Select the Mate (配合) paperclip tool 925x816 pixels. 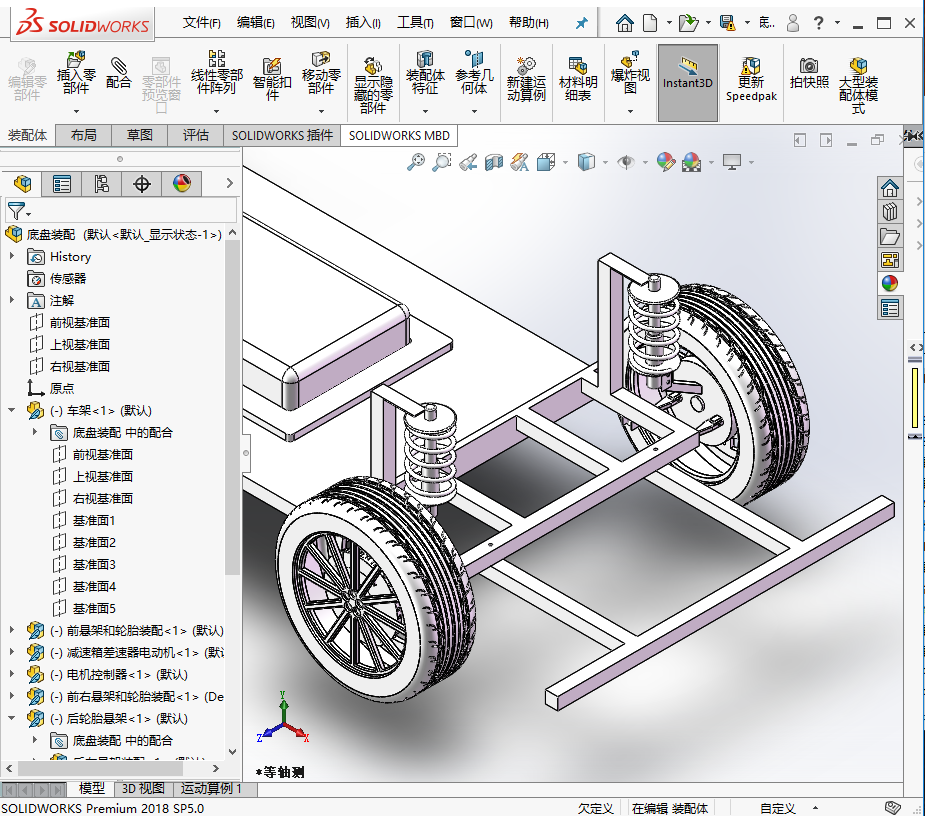119,73
